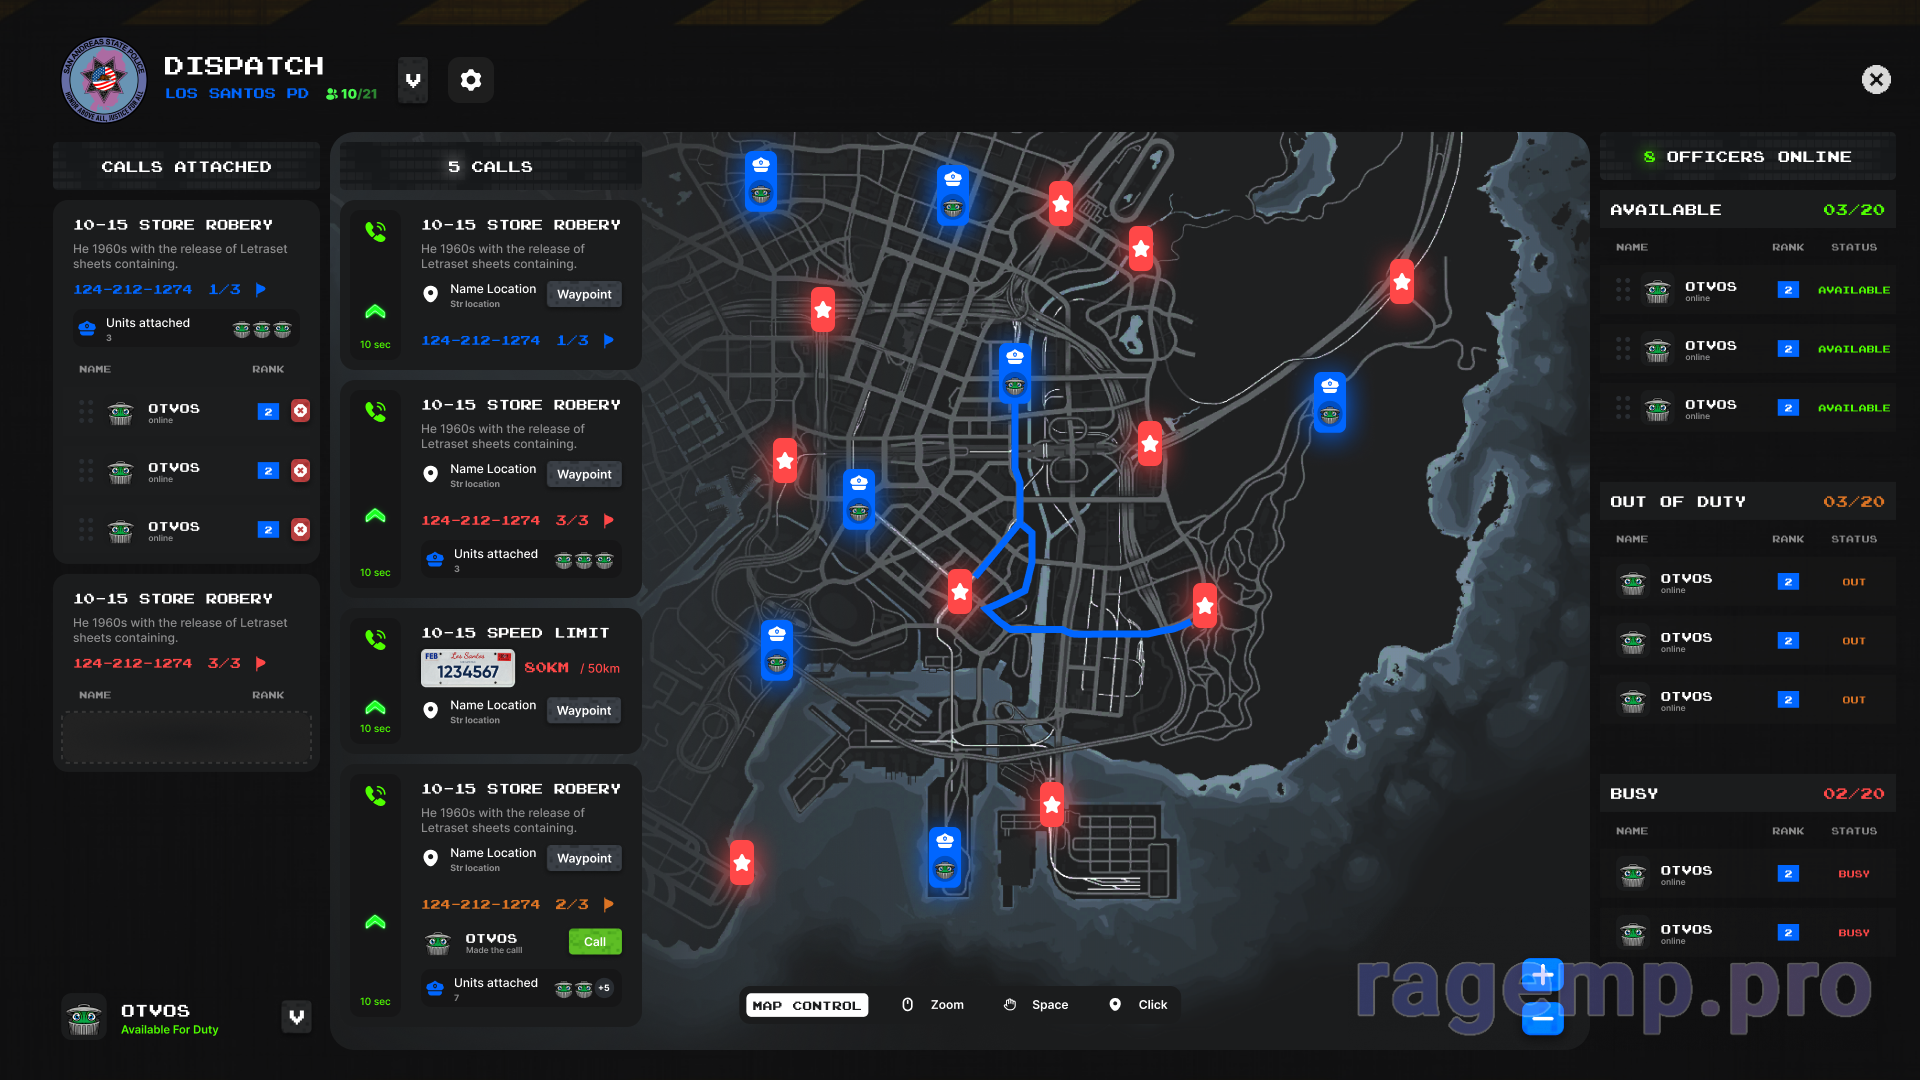
Task: Expand the dropdown next to DISPATCH title
Action: (413, 80)
